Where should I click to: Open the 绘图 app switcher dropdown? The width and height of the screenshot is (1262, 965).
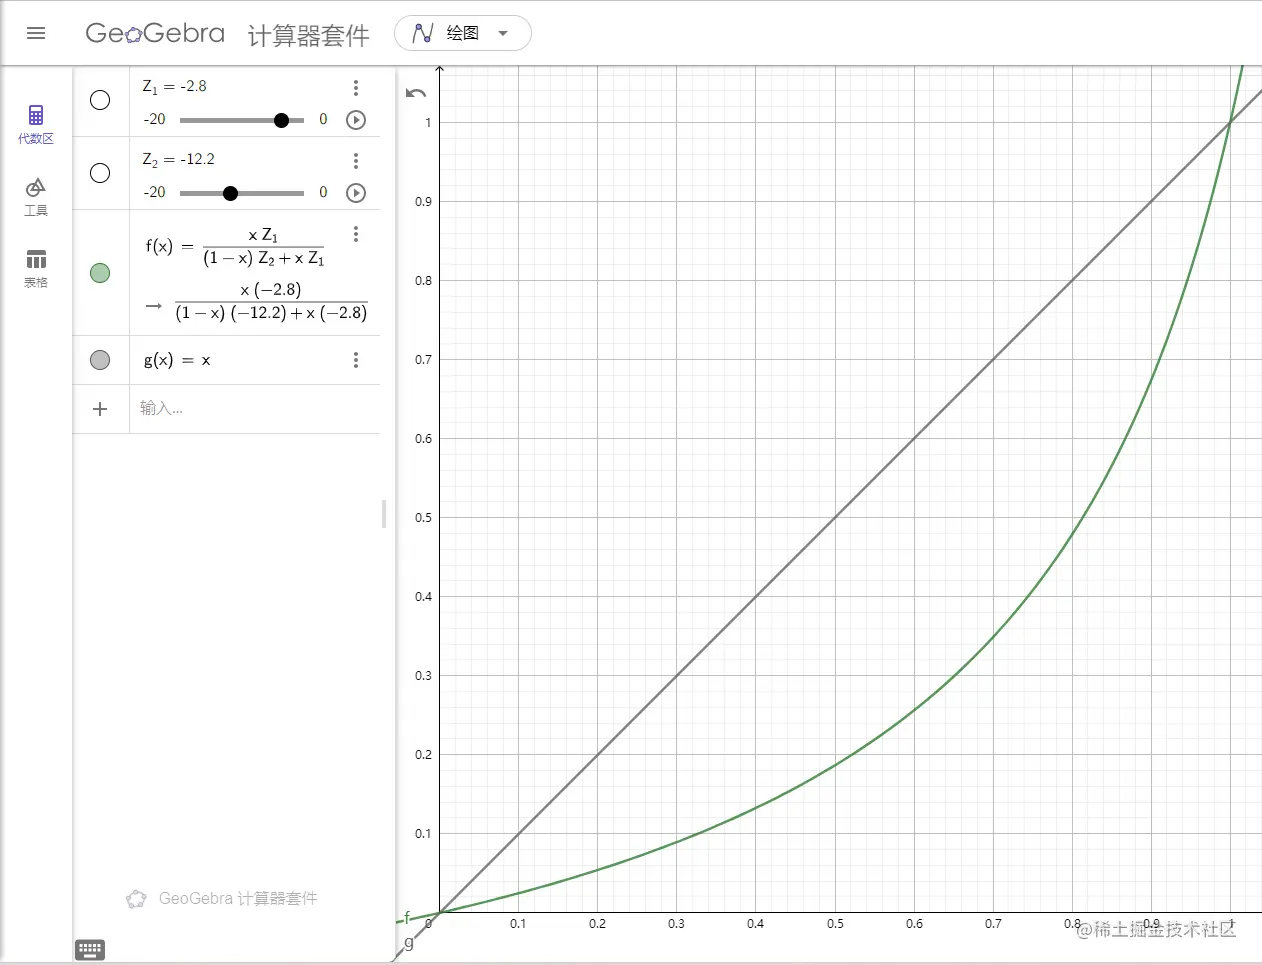pos(462,33)
